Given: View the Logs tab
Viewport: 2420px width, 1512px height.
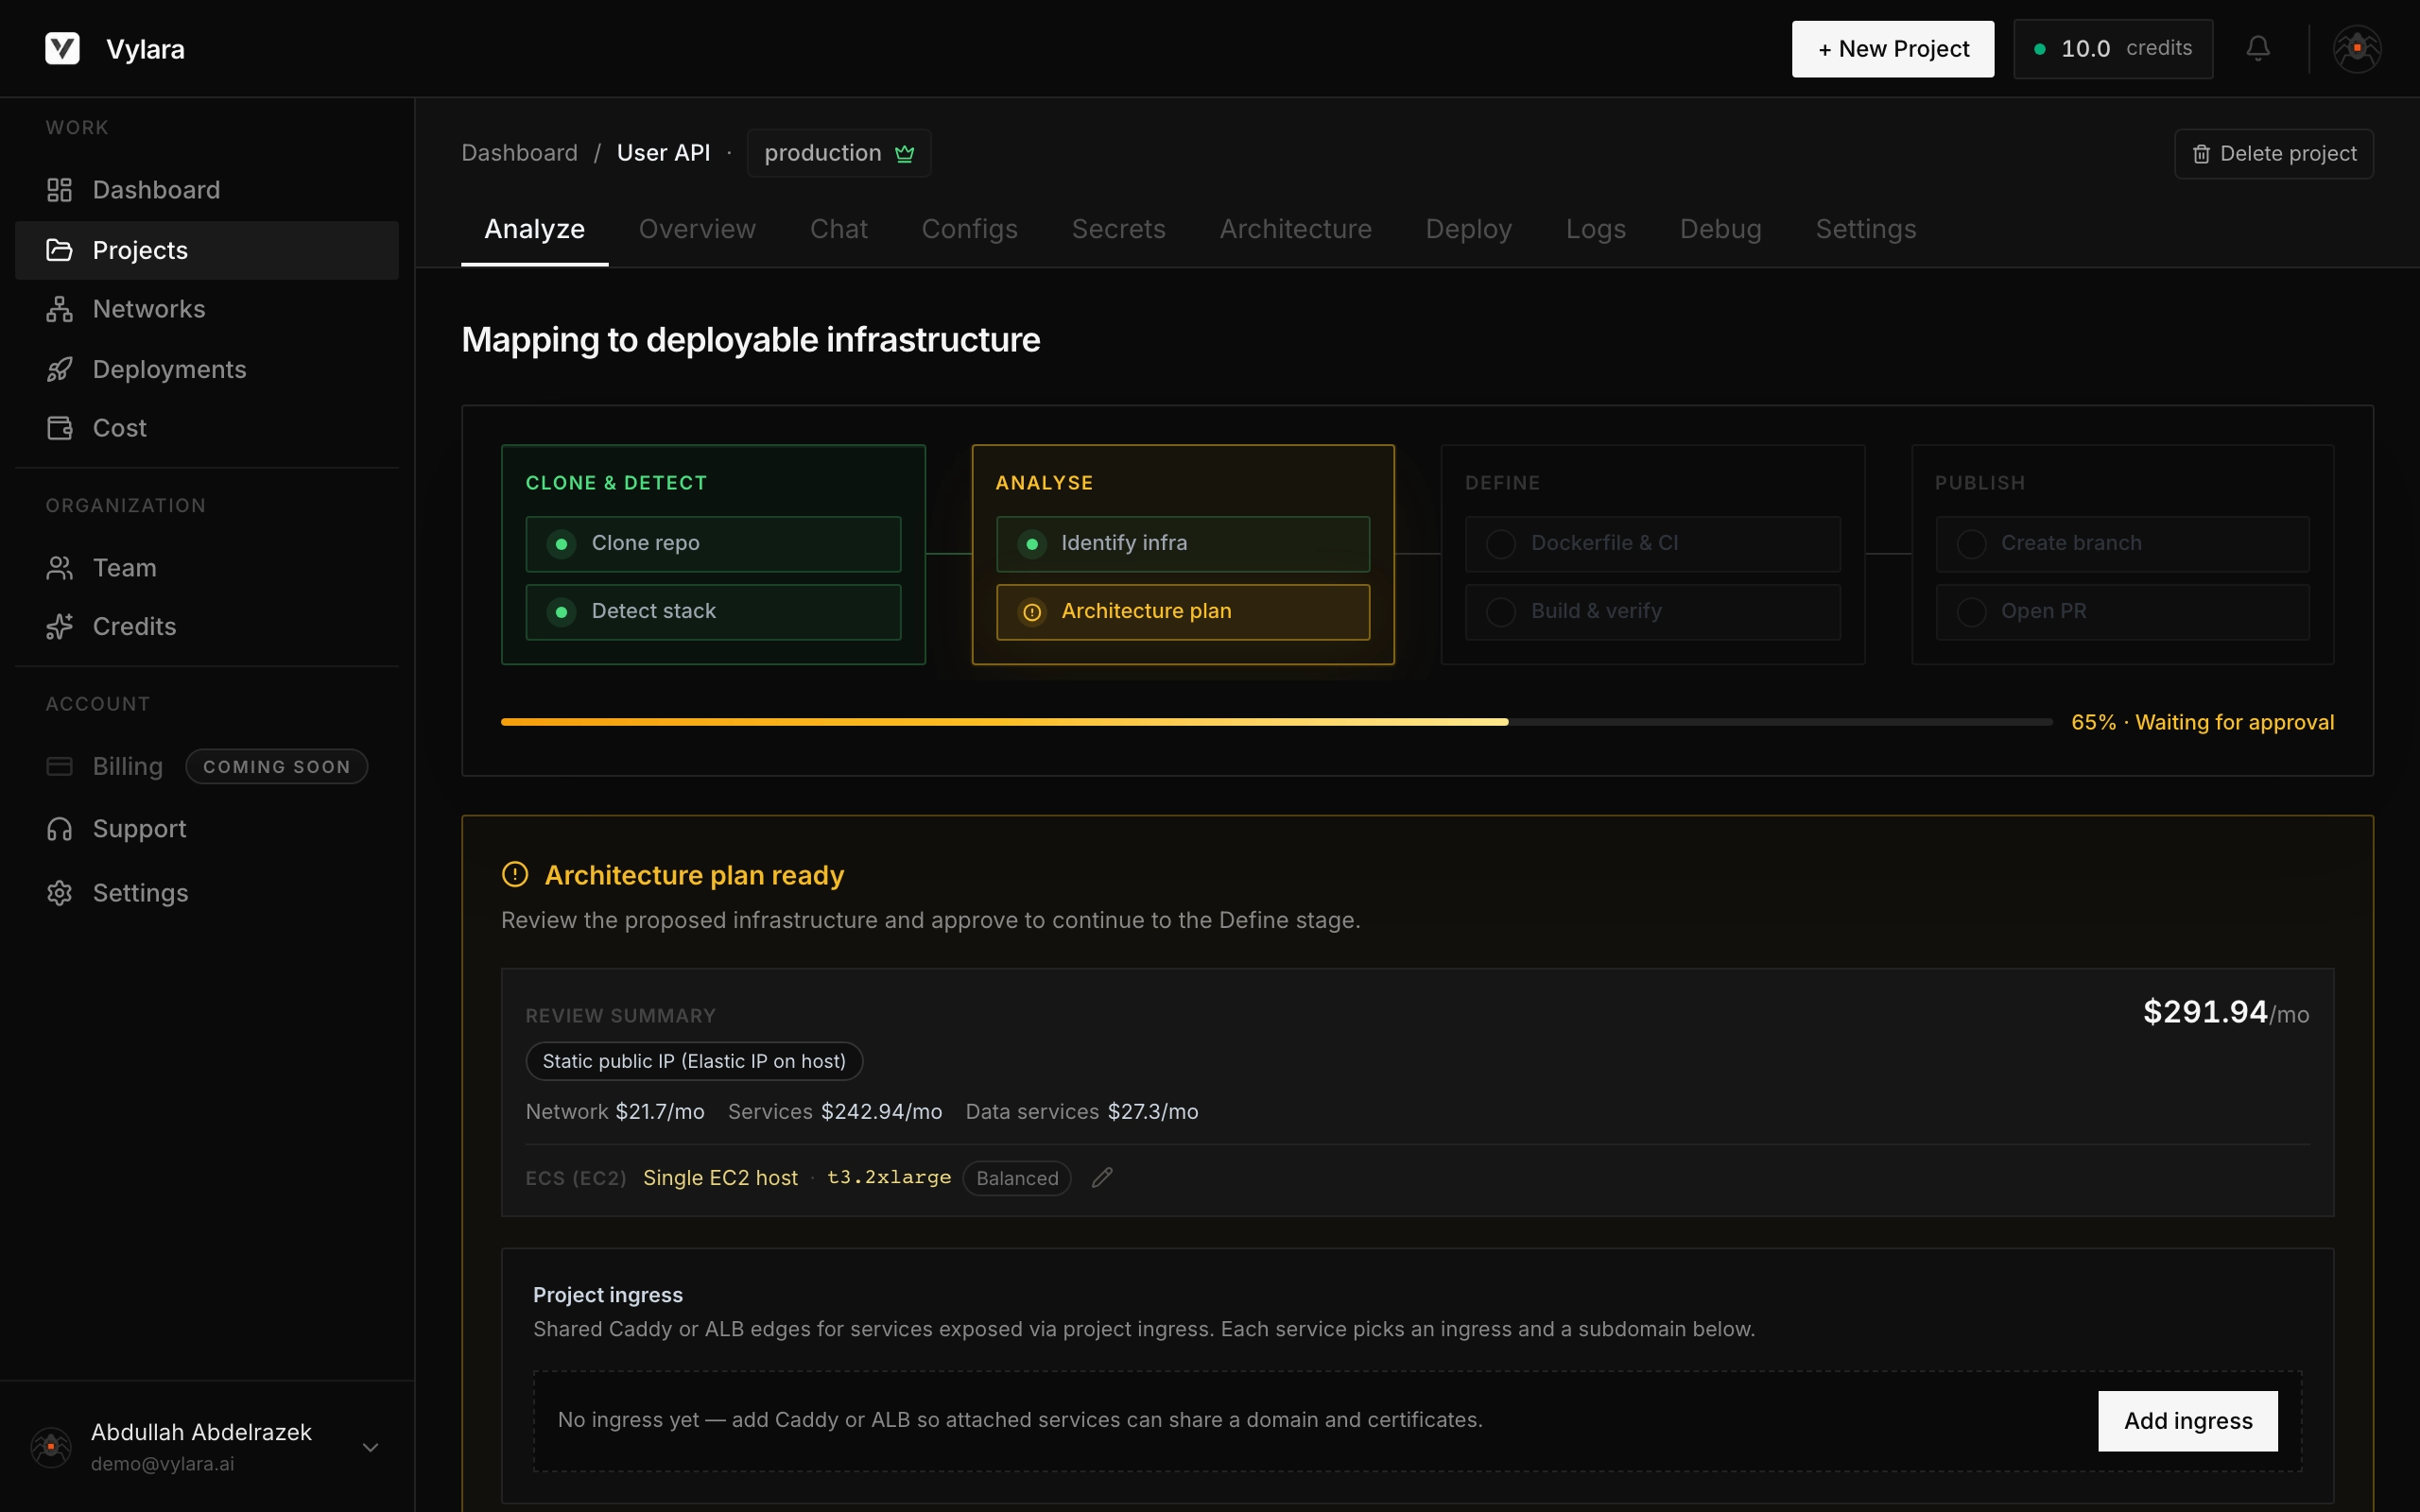Looking at the screenshot, I should pos(1595,229).
